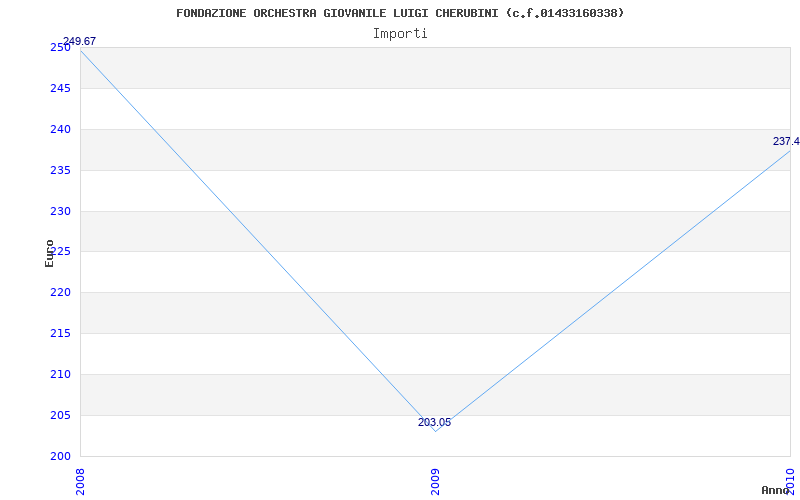800x500 pixels.
Task: Click the 220 y-axis tick label
Action: pyautogui.click(x=60, y=293)
